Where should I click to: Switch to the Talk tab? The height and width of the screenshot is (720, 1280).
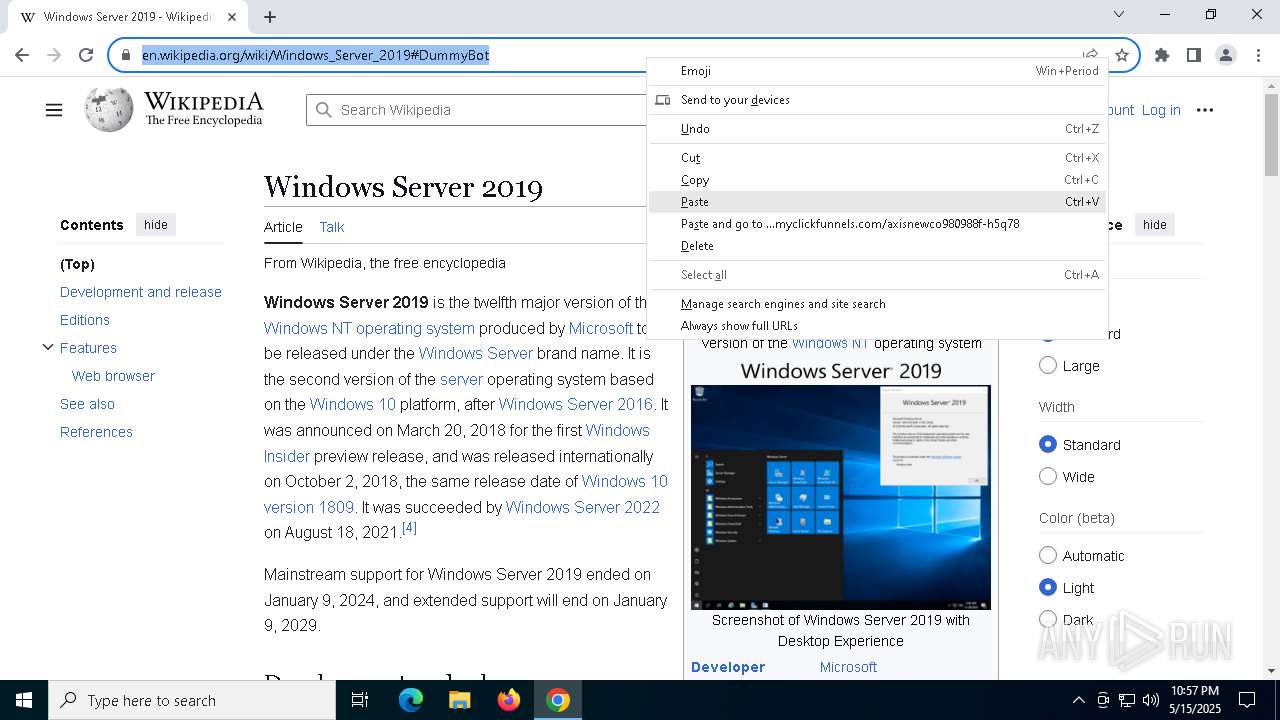pos(331,227)
